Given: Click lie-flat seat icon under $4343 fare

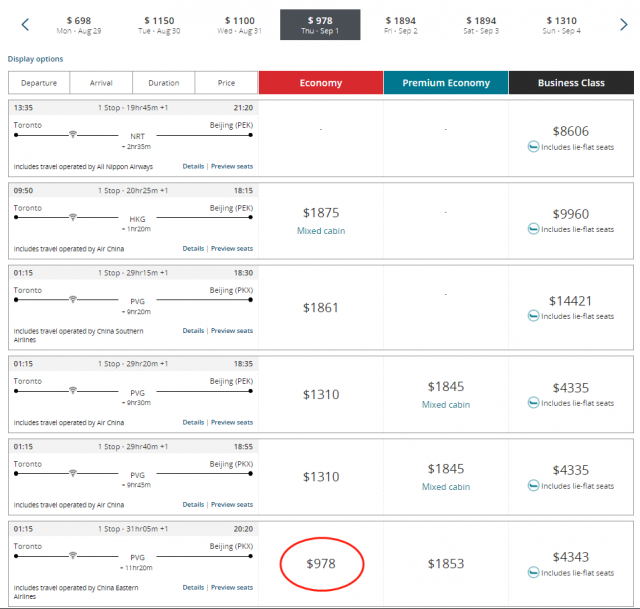Looking at the screenshot, I should coord(533,572).
